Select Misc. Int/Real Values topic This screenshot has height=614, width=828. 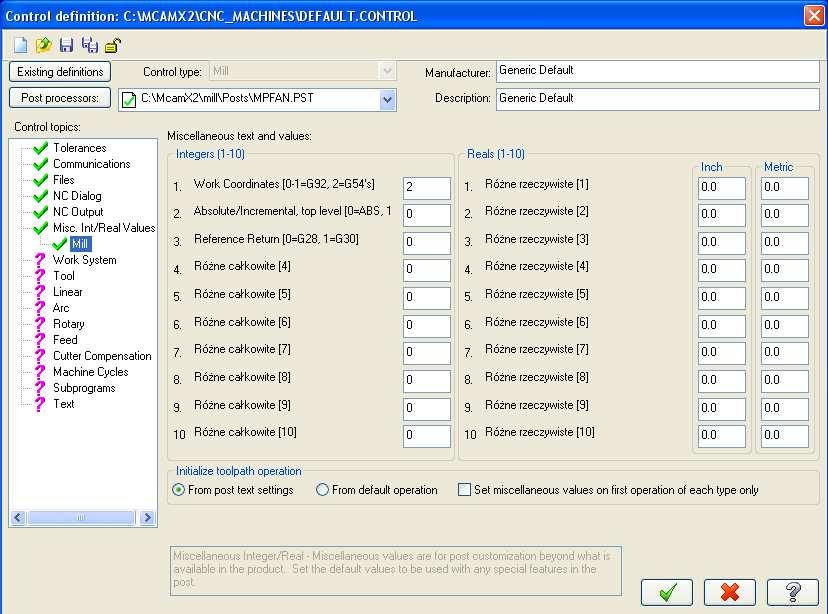pos(104,228)
